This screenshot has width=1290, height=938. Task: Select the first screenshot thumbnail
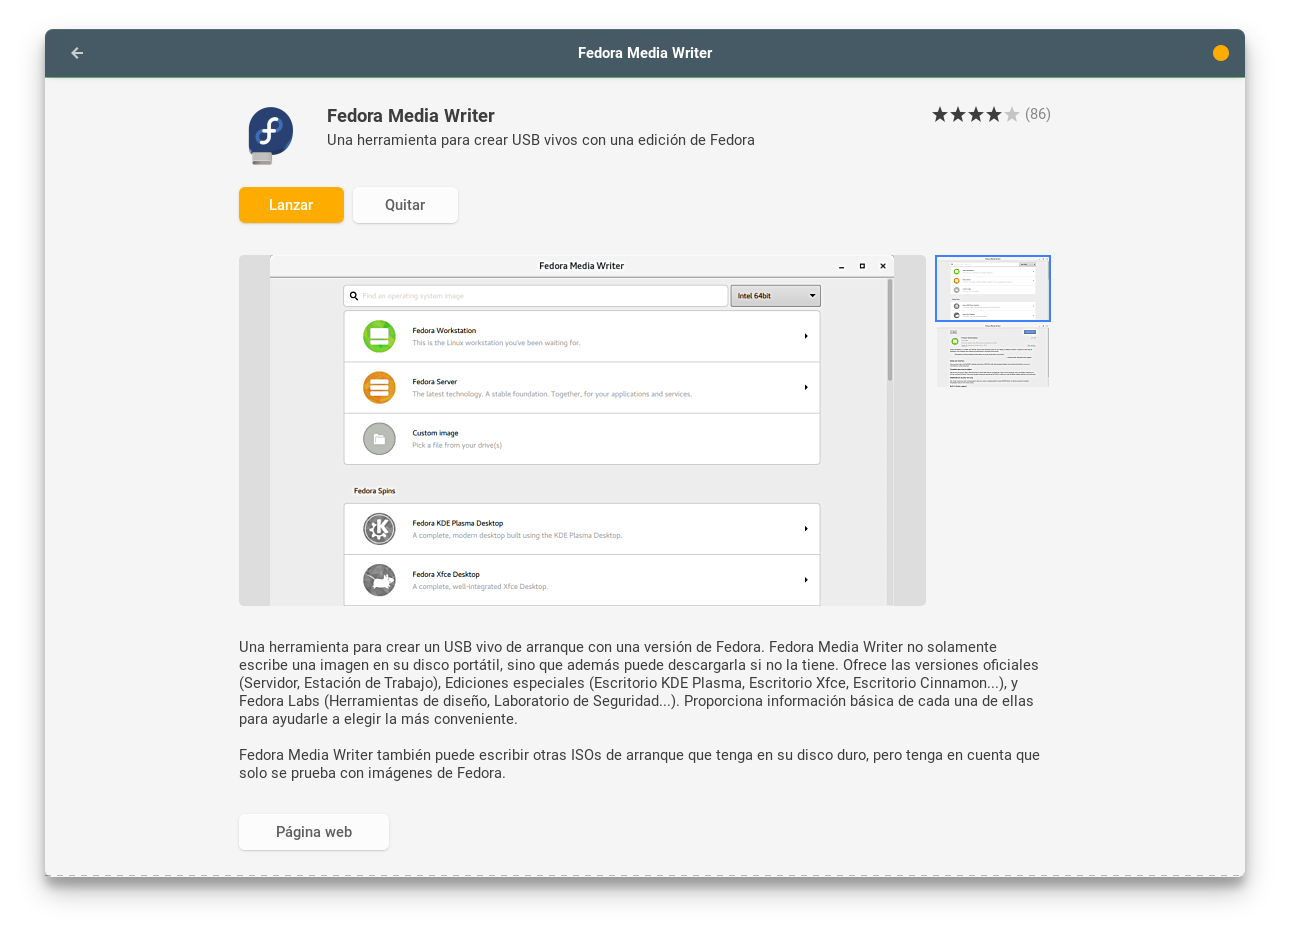(993, 289)
